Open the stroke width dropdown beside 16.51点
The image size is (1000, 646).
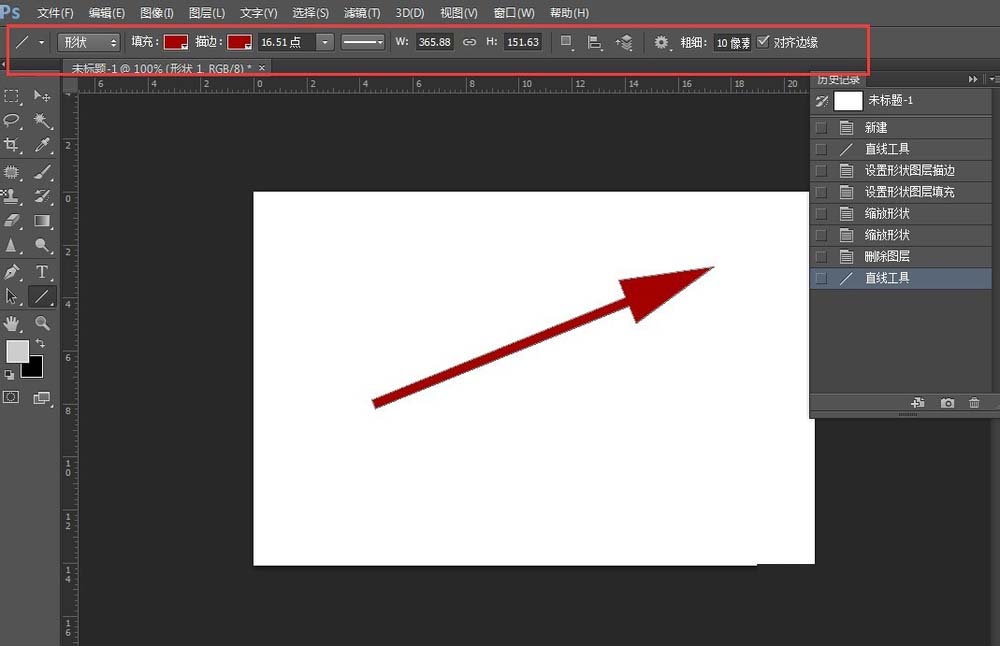click(x=325, y=41)
